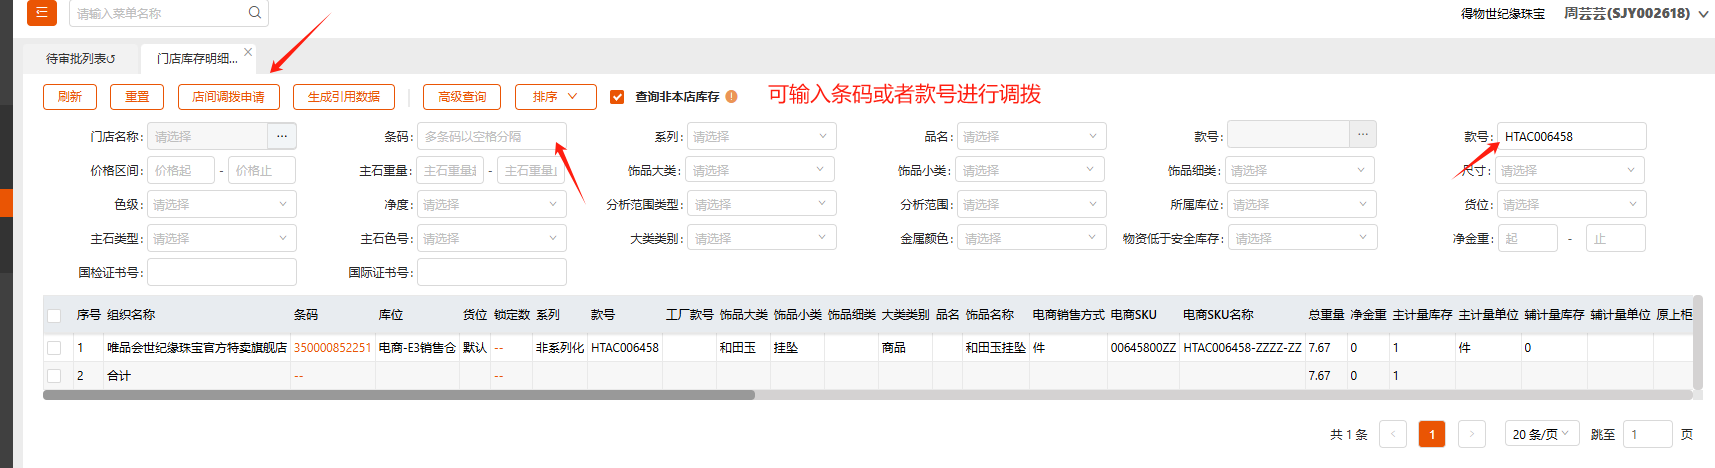
Task: Uncheck the 查询非本店库存 checkbox
Action: click(617, 97)
